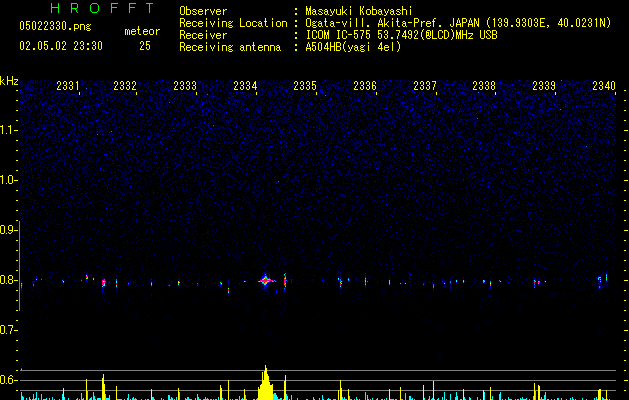The height and width of the screenshot is (400, 629).
Task: Click observer name Masayuki Kobayashi
Action: pos(359,11)
